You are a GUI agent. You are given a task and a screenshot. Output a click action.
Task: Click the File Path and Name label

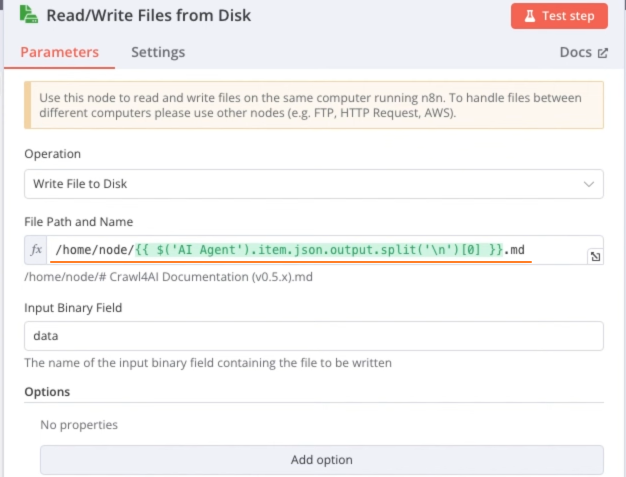pos(78,221)
